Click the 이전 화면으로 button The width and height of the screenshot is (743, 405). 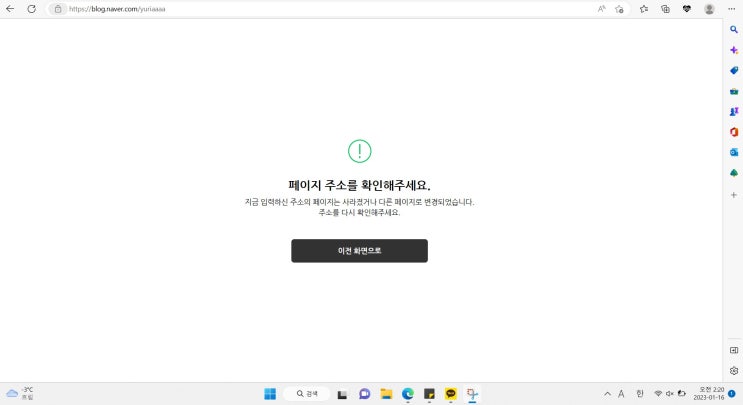point(359,251)
